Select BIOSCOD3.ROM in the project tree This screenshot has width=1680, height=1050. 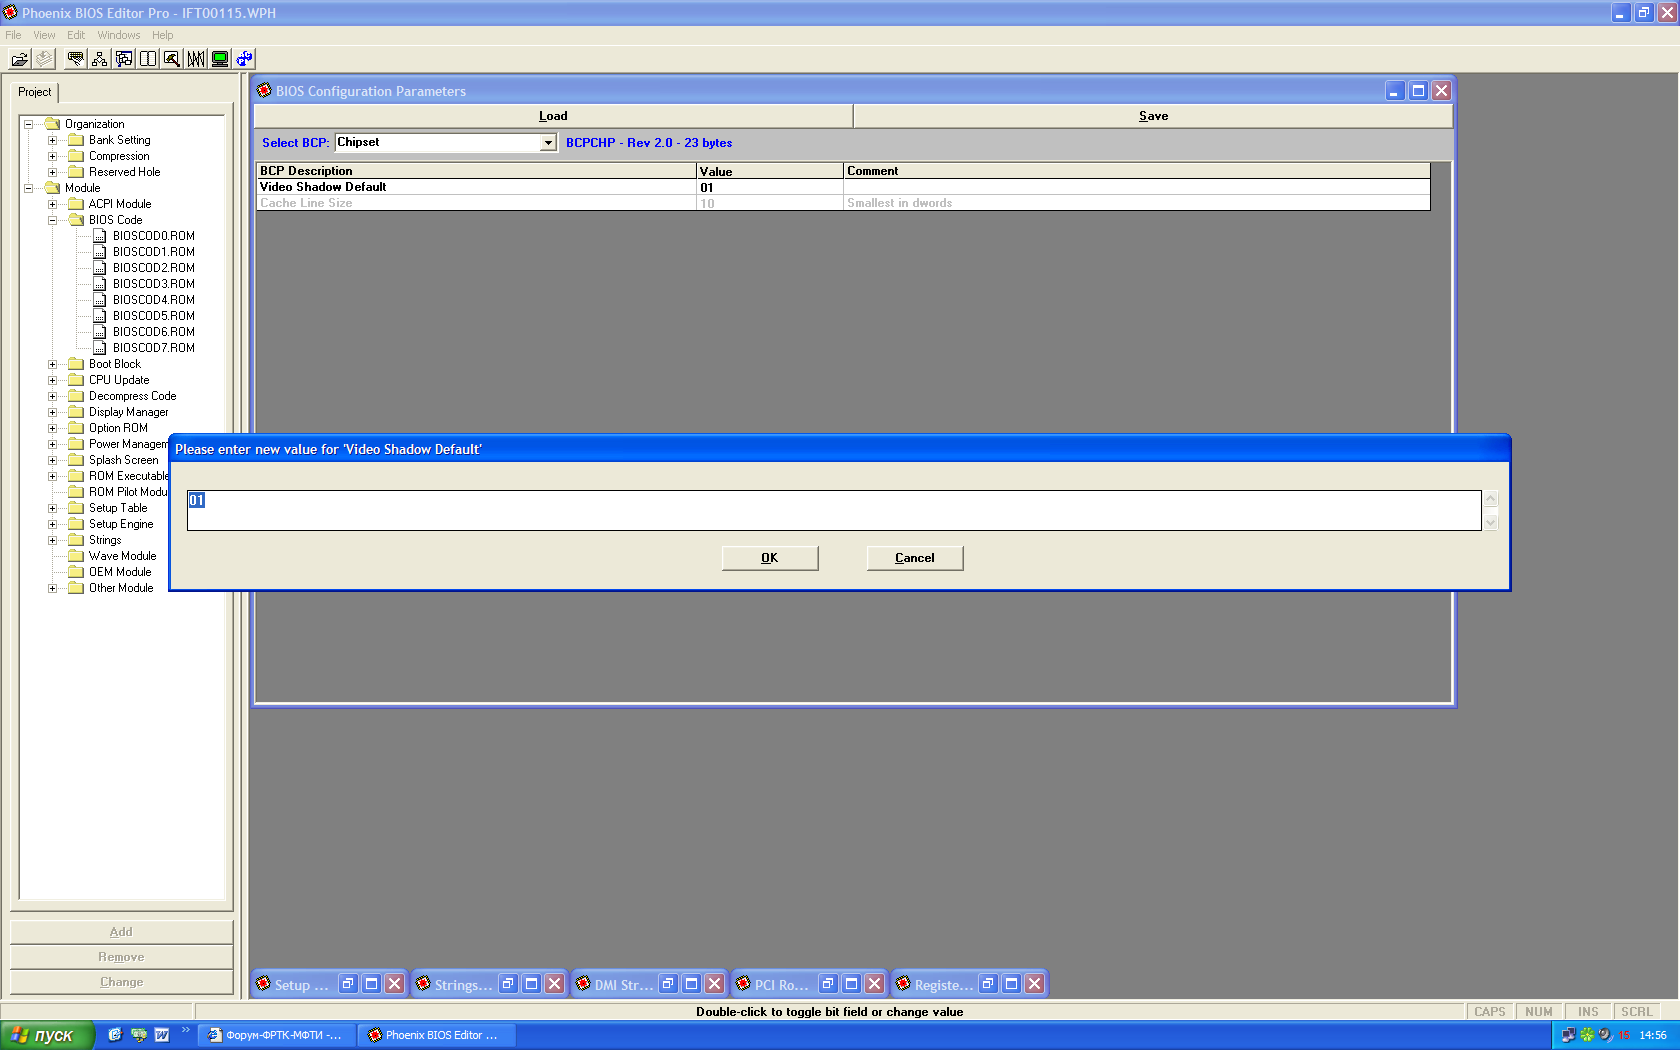click(x=153, y=284)
